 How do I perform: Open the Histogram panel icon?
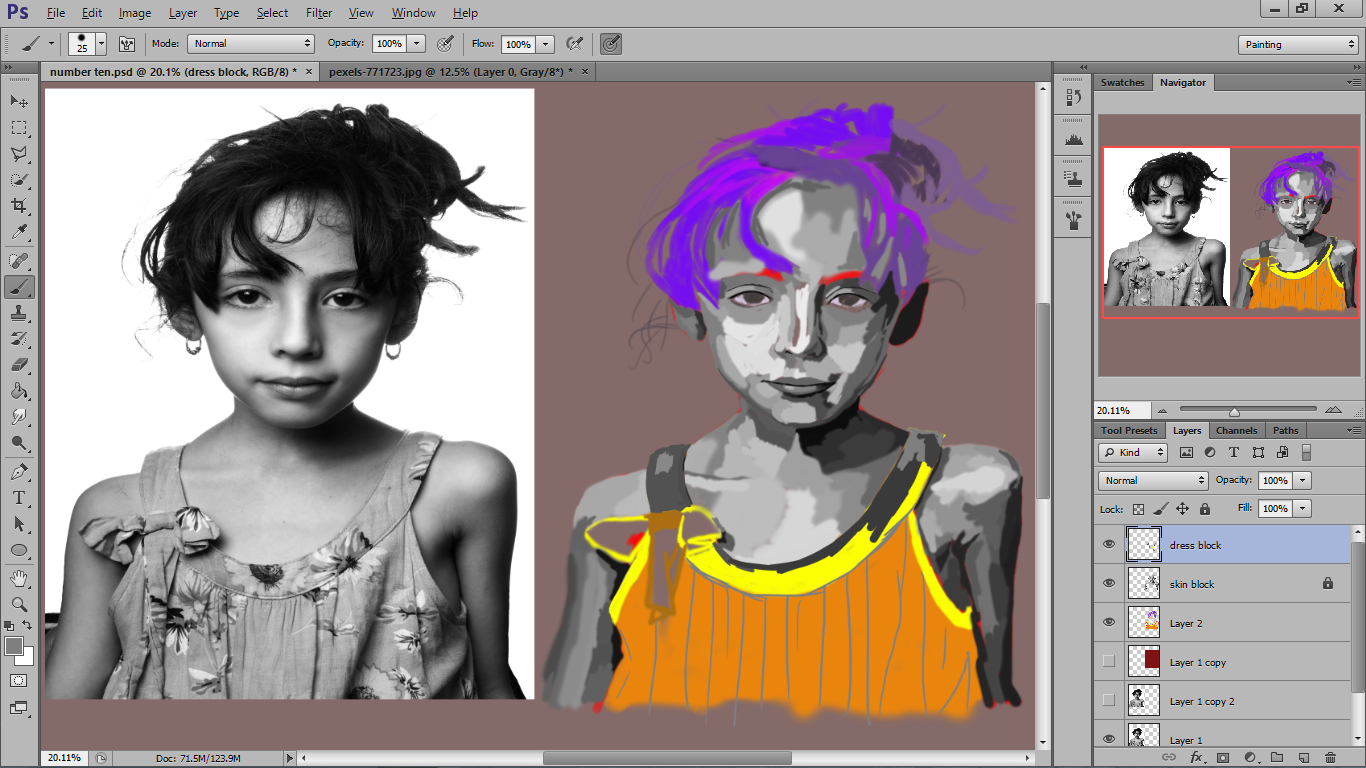pyautogui.click(x=1074, y=139)
